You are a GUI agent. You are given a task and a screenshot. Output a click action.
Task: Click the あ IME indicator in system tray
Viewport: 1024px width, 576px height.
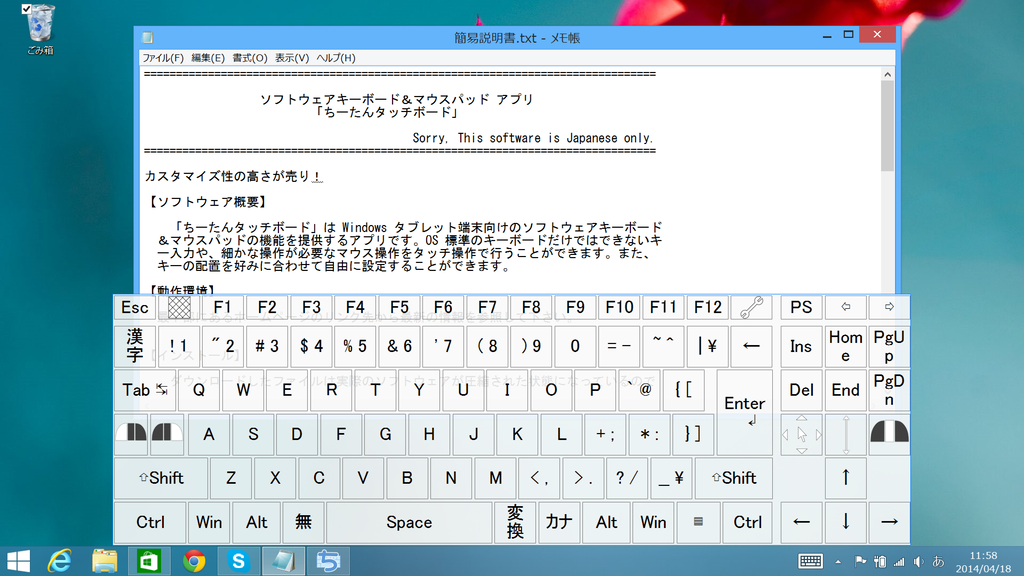pyautogui.click(x=938, y=562)
